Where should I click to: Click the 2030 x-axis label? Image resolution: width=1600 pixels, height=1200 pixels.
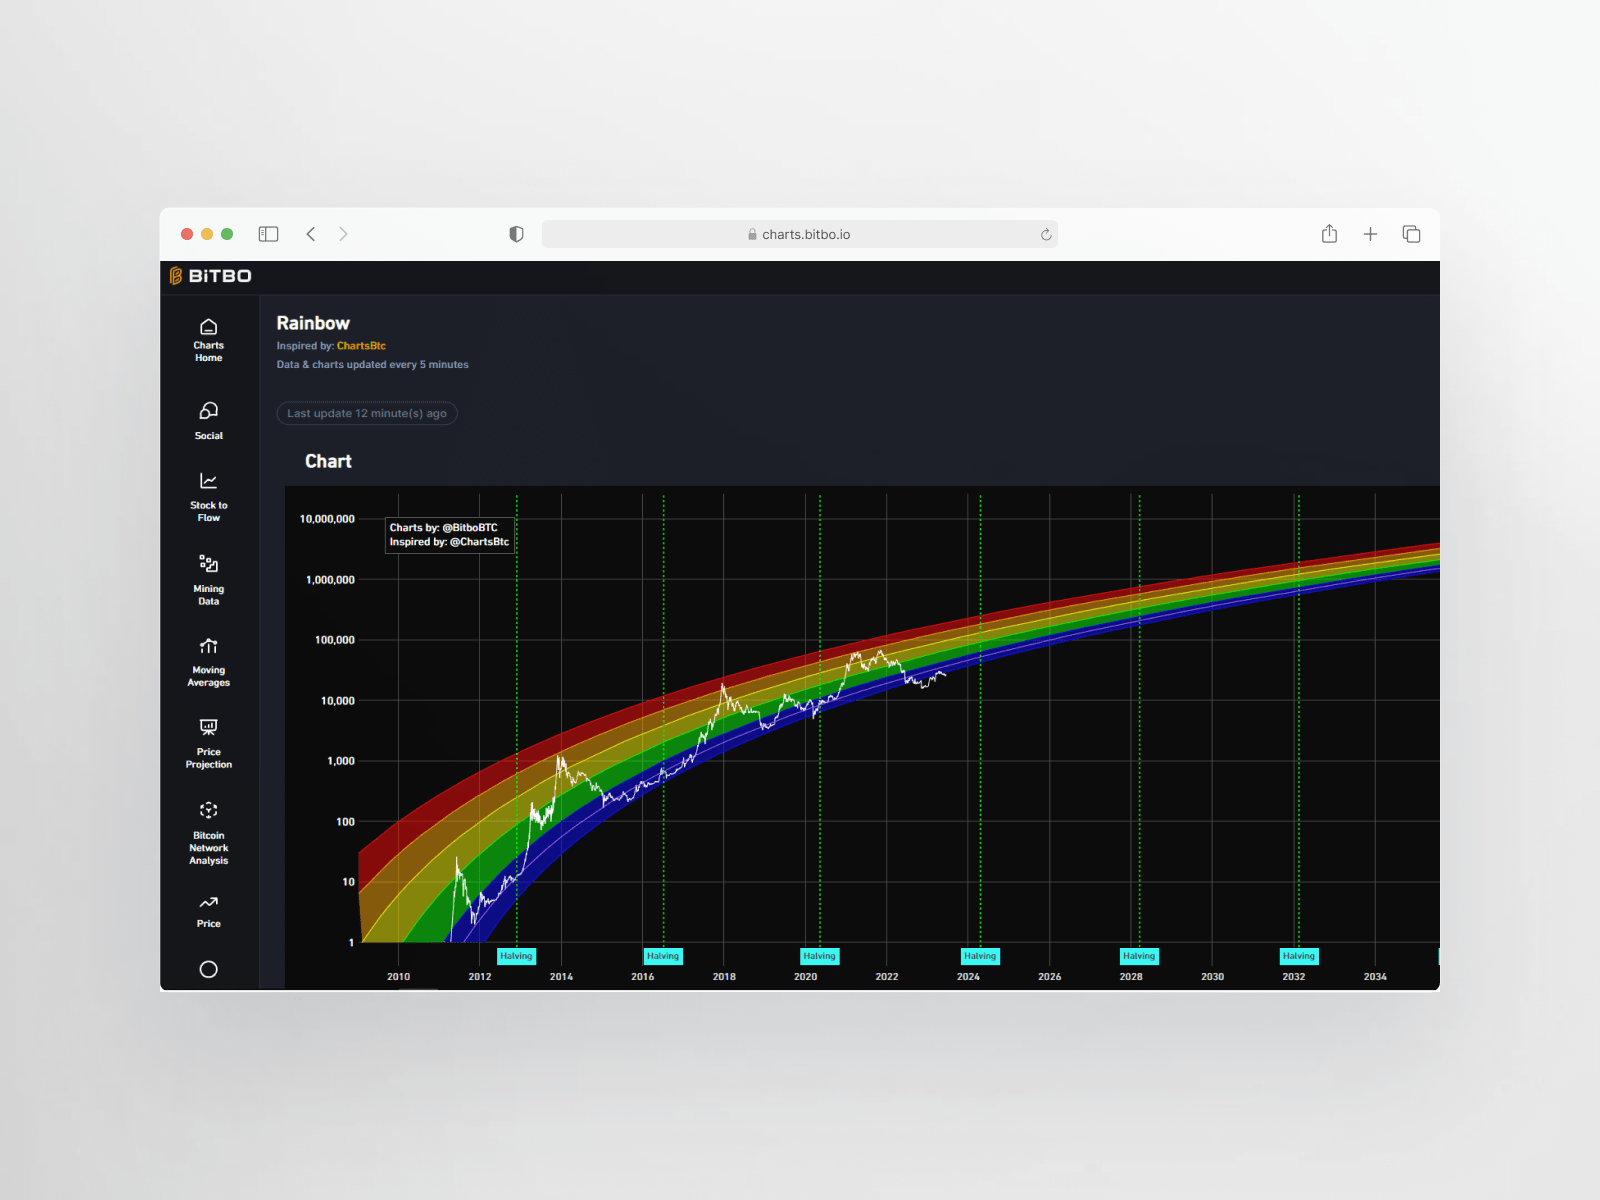pos(1212,977)
